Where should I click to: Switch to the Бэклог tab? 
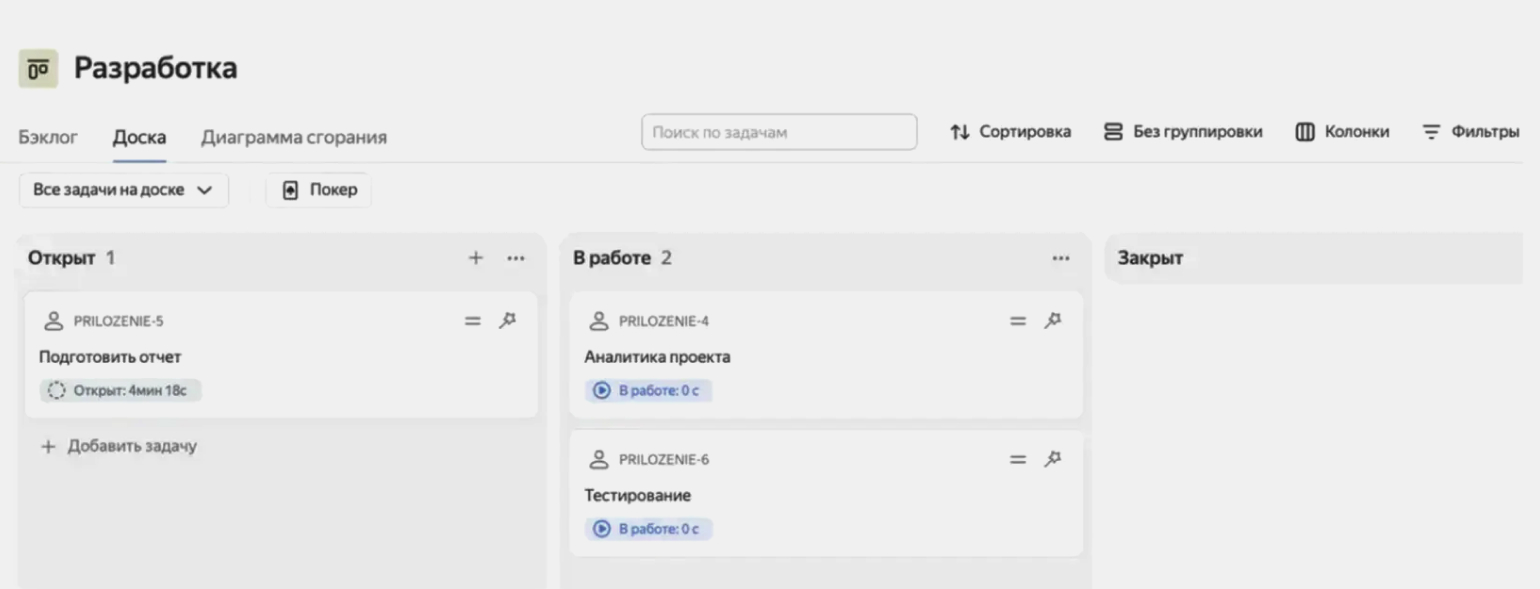click(48, 137)
